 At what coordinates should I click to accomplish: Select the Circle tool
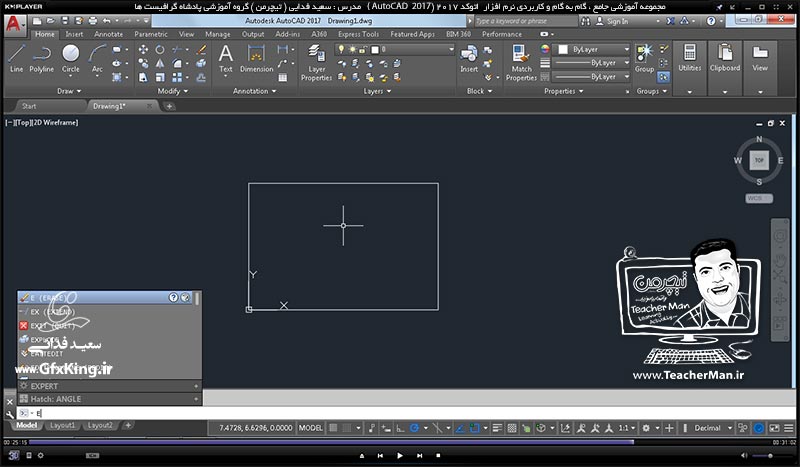click(x=70, y=59)
